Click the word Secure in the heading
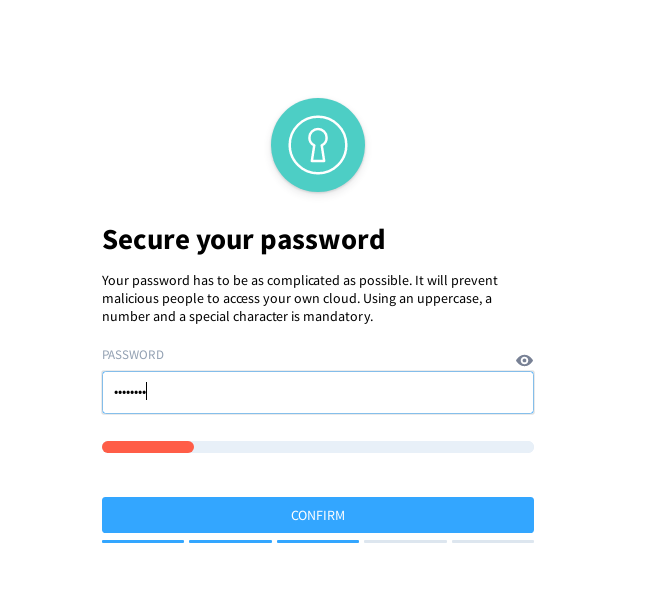649x608 pixels. click(x=146, y=240)
